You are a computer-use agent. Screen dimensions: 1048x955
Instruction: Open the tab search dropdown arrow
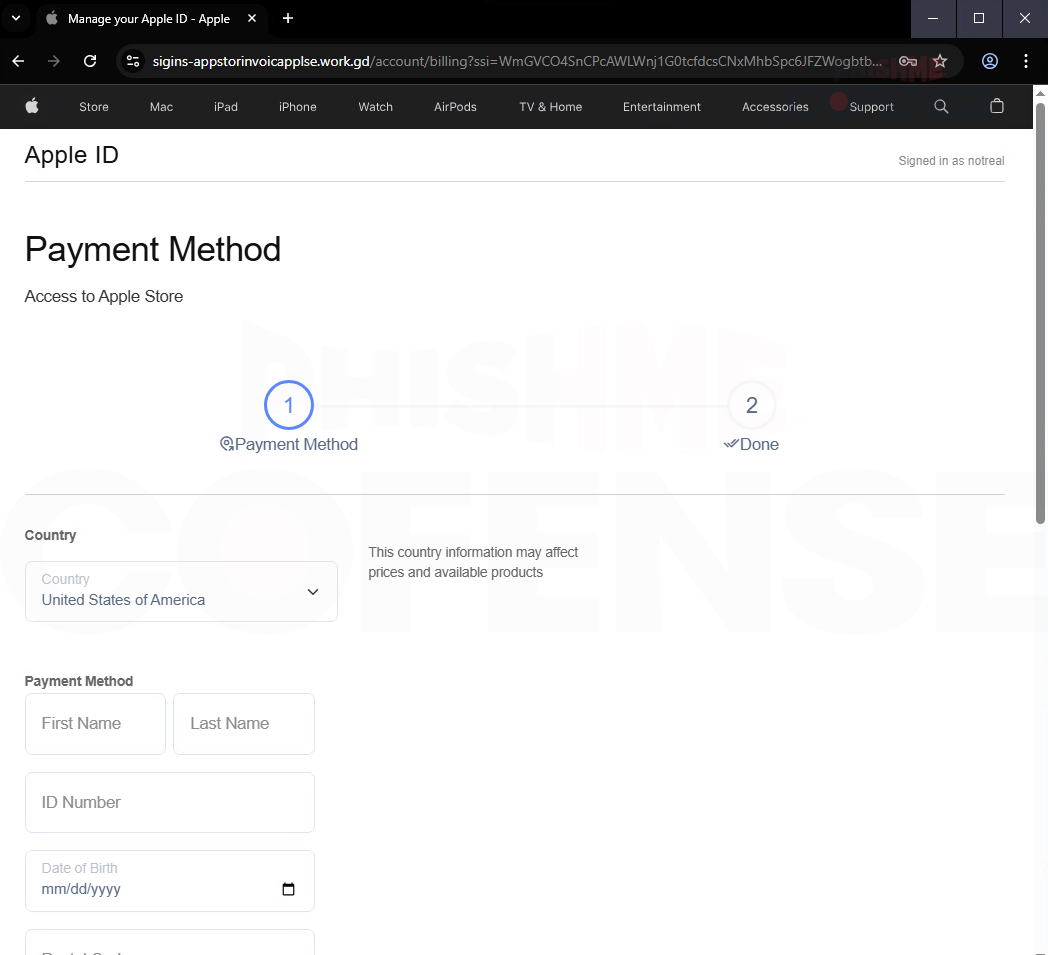(x=16, y=18)
